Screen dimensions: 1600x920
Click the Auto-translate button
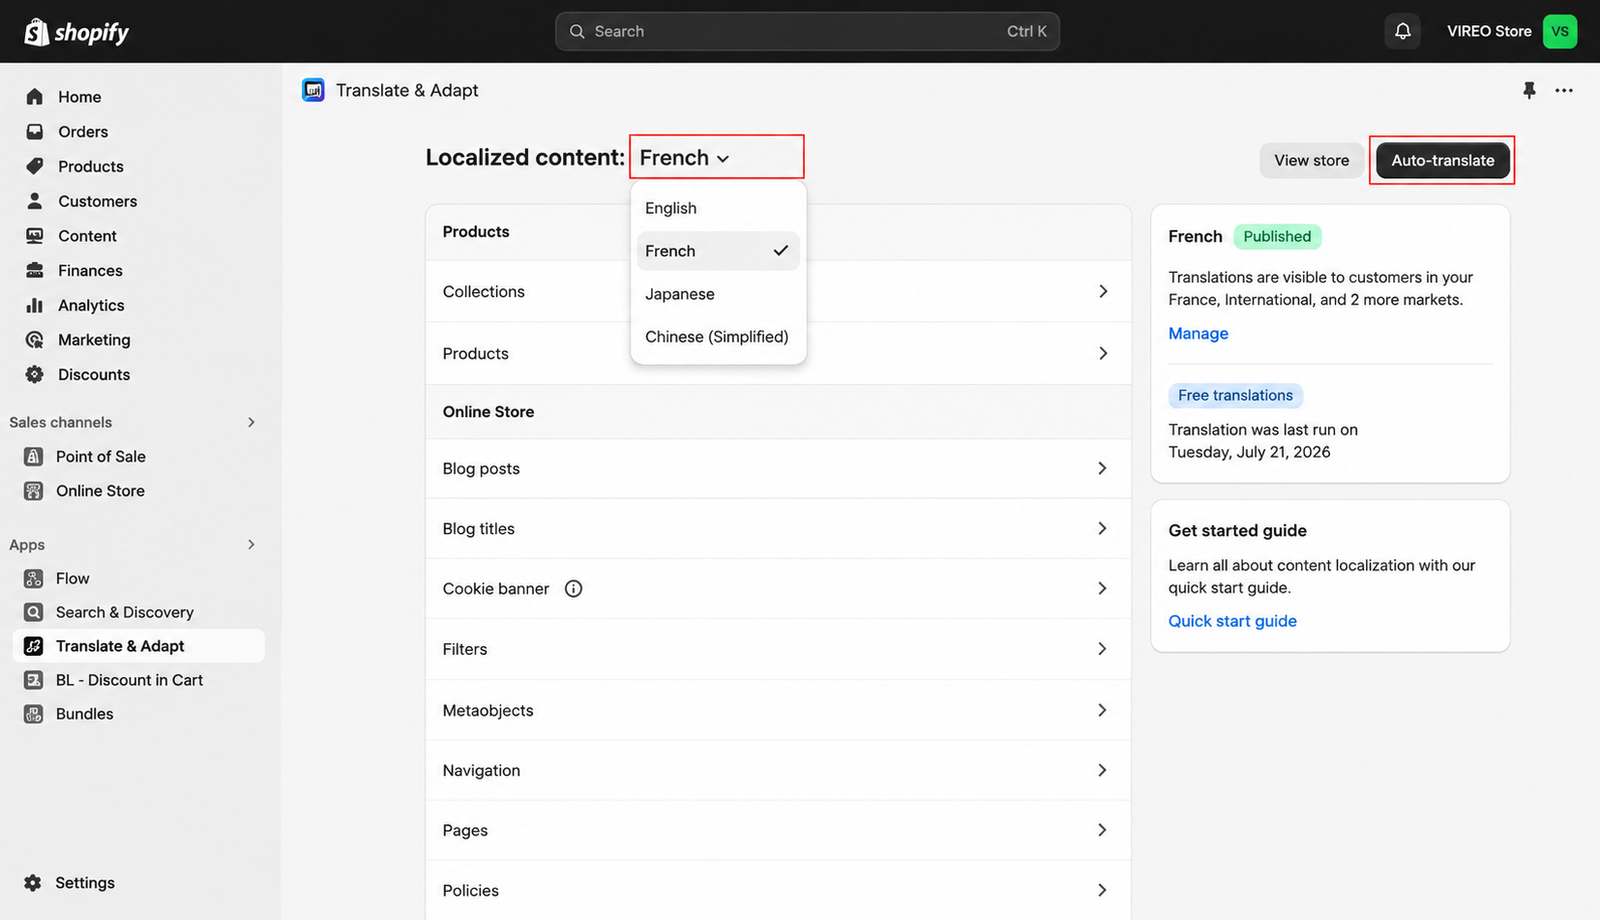(x=1443, y=160)
